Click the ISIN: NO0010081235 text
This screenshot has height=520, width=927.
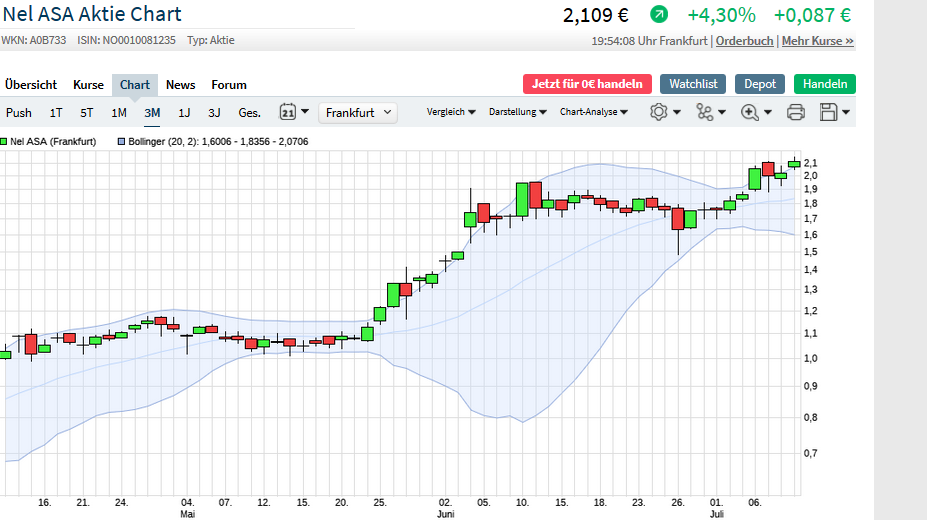tap(127, 40)
